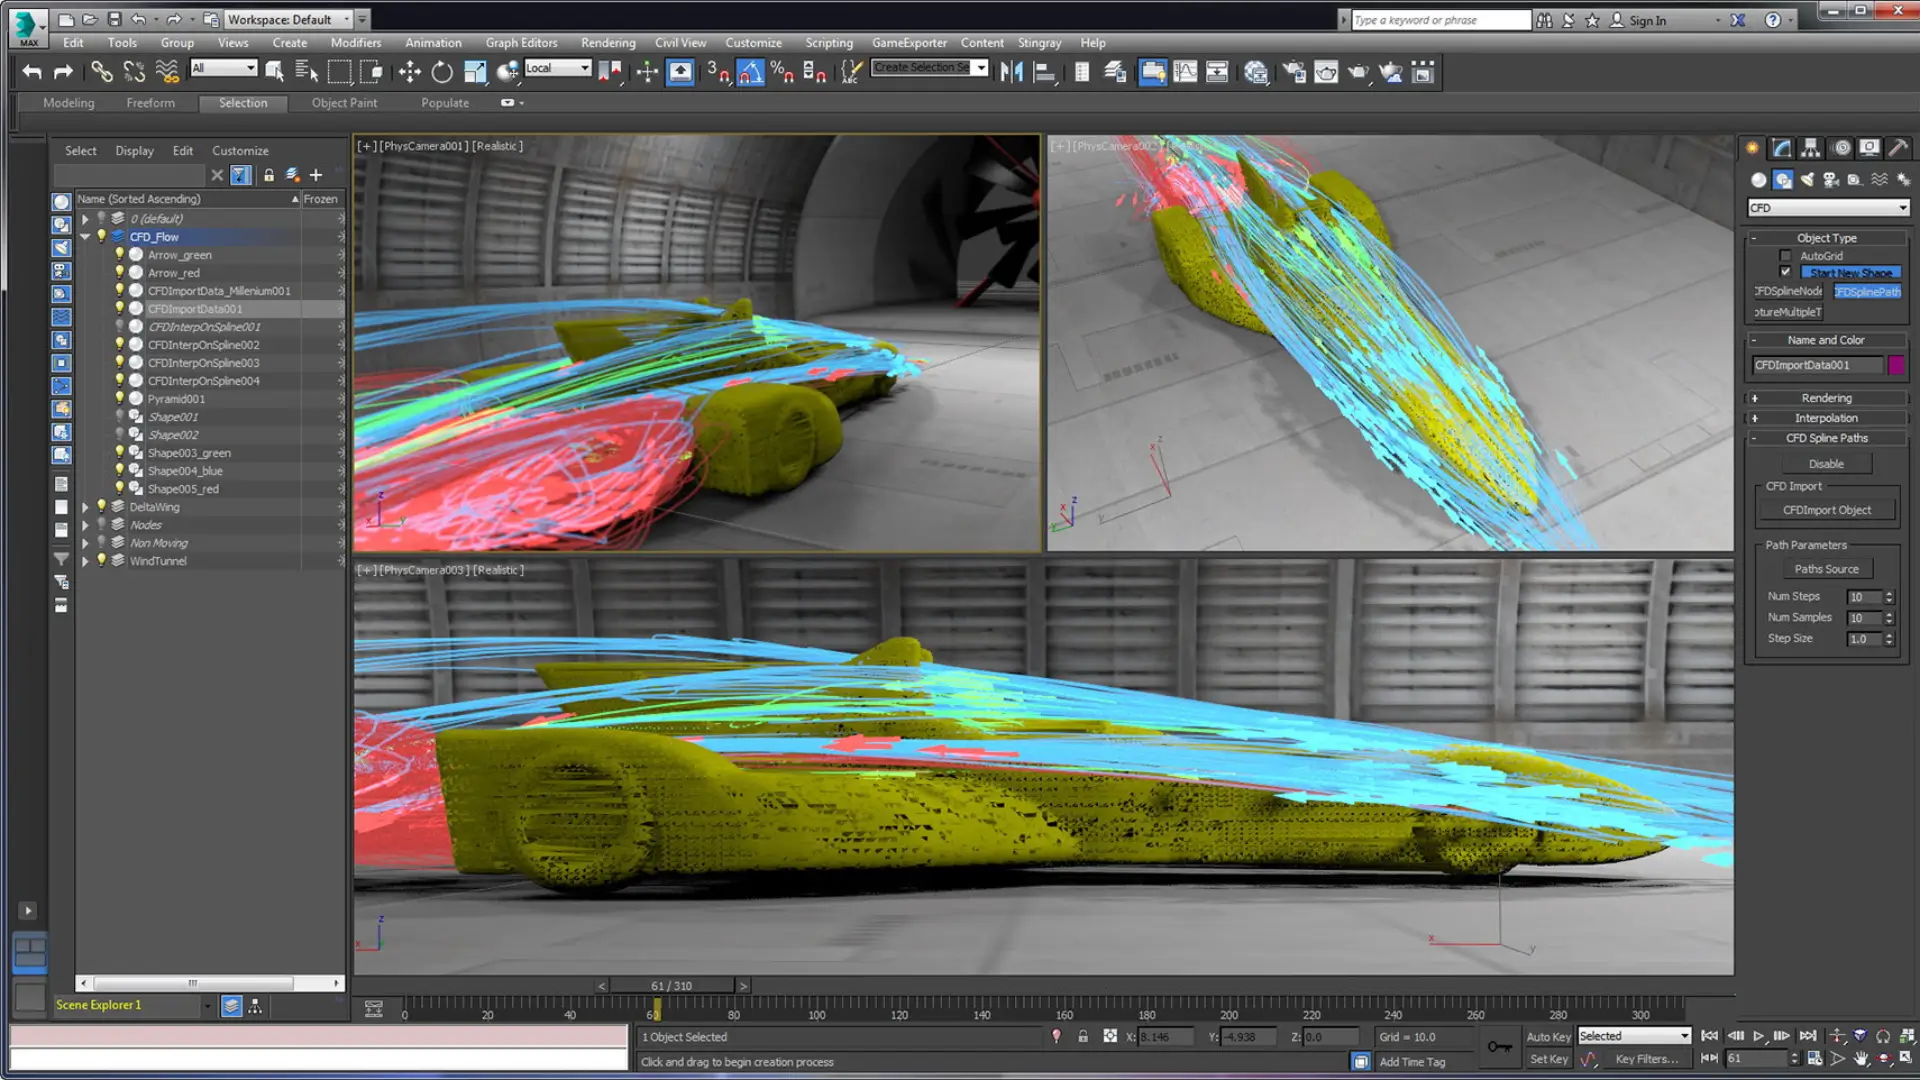The image size is (1920, 1080).
Task: Open the Material Editor from the toolbar
Action: (1257, 71)
